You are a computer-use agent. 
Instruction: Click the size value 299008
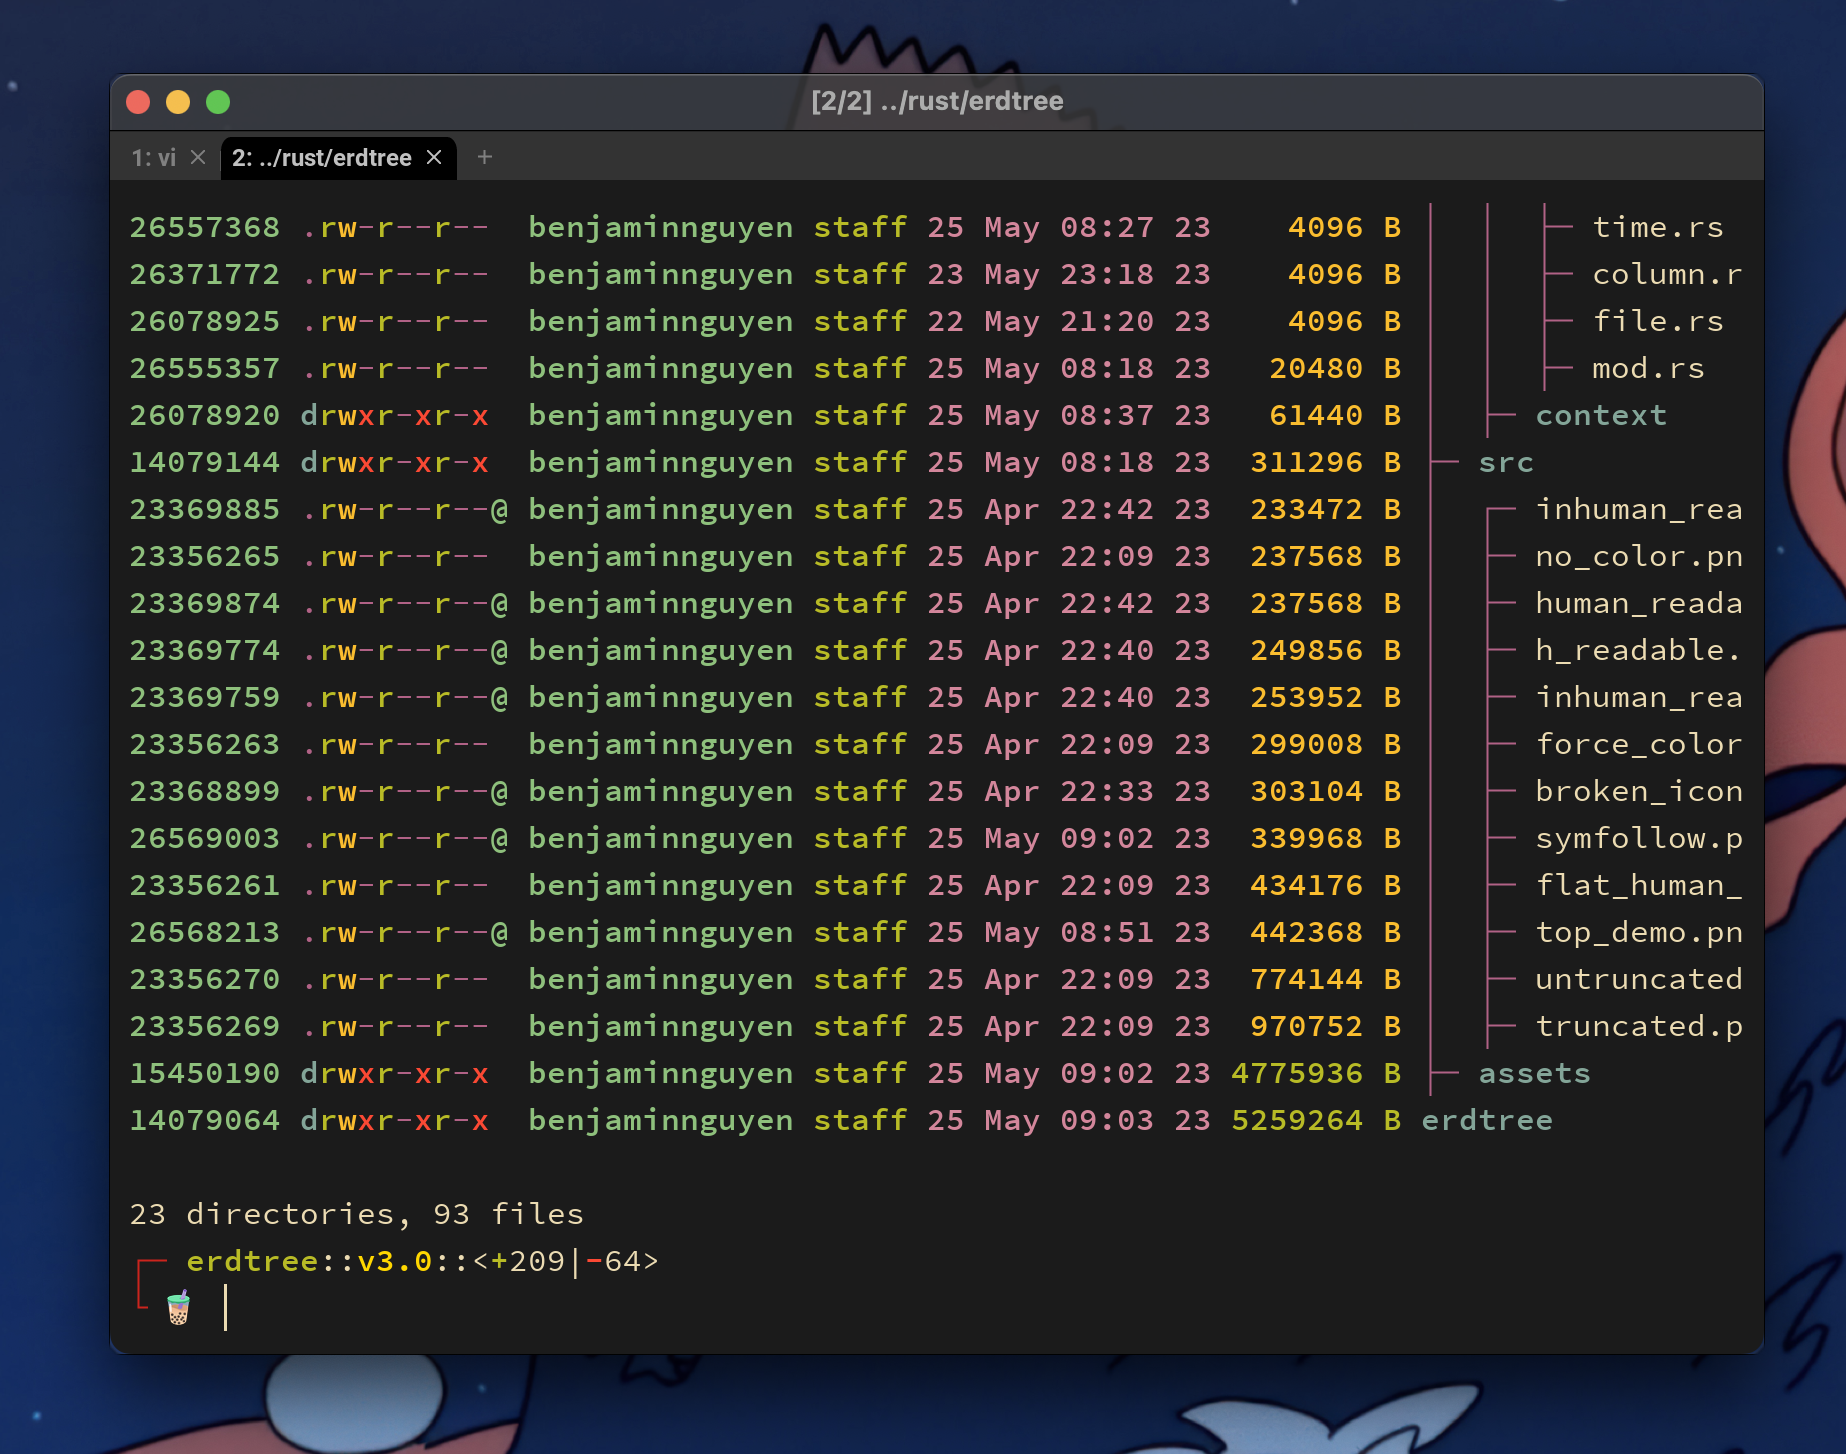coord(1307,744)
